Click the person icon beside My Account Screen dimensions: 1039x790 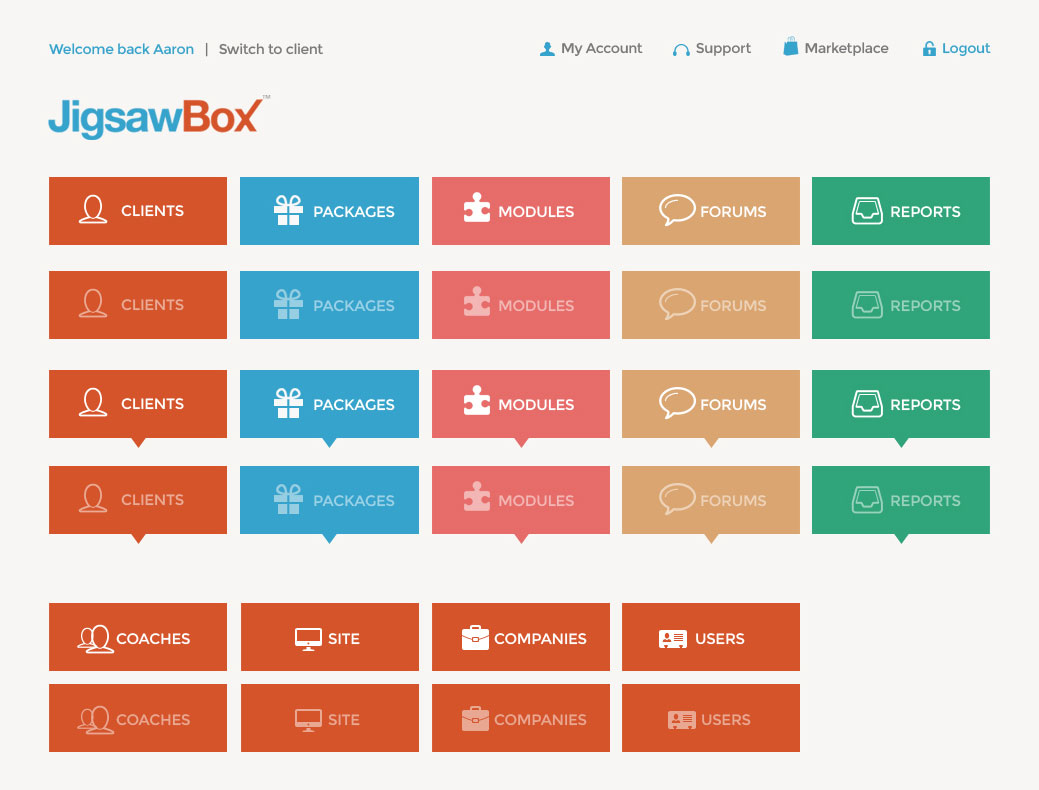[546, 49]
